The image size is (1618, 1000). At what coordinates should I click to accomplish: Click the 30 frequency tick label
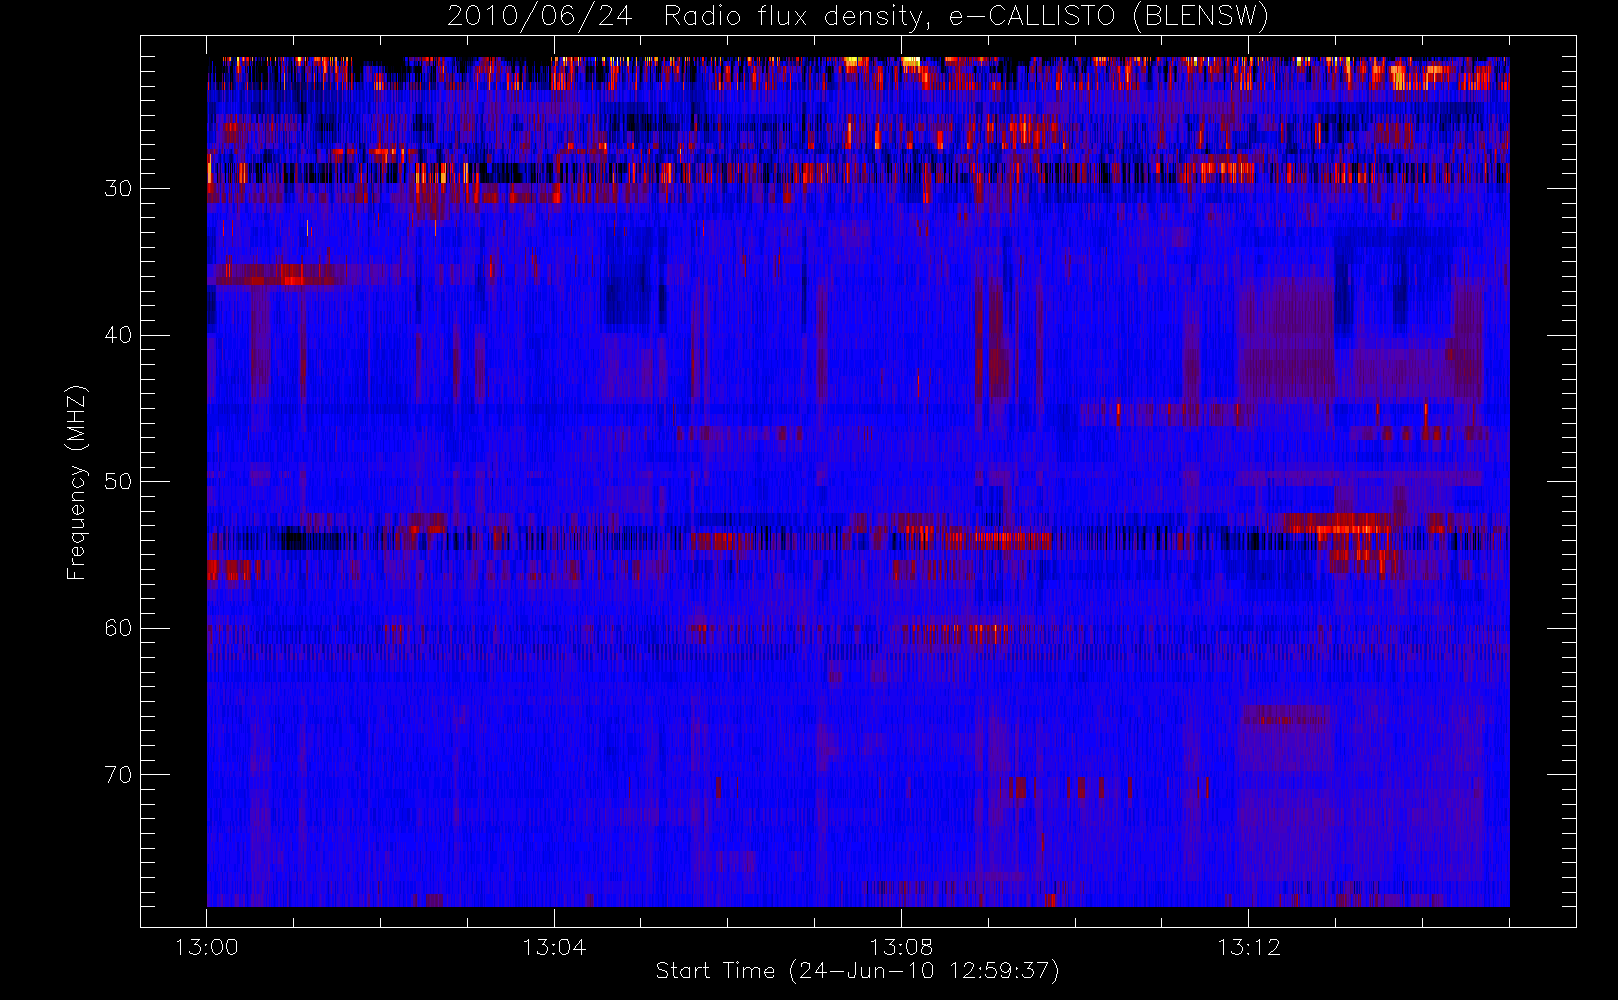tap(118, 189)
